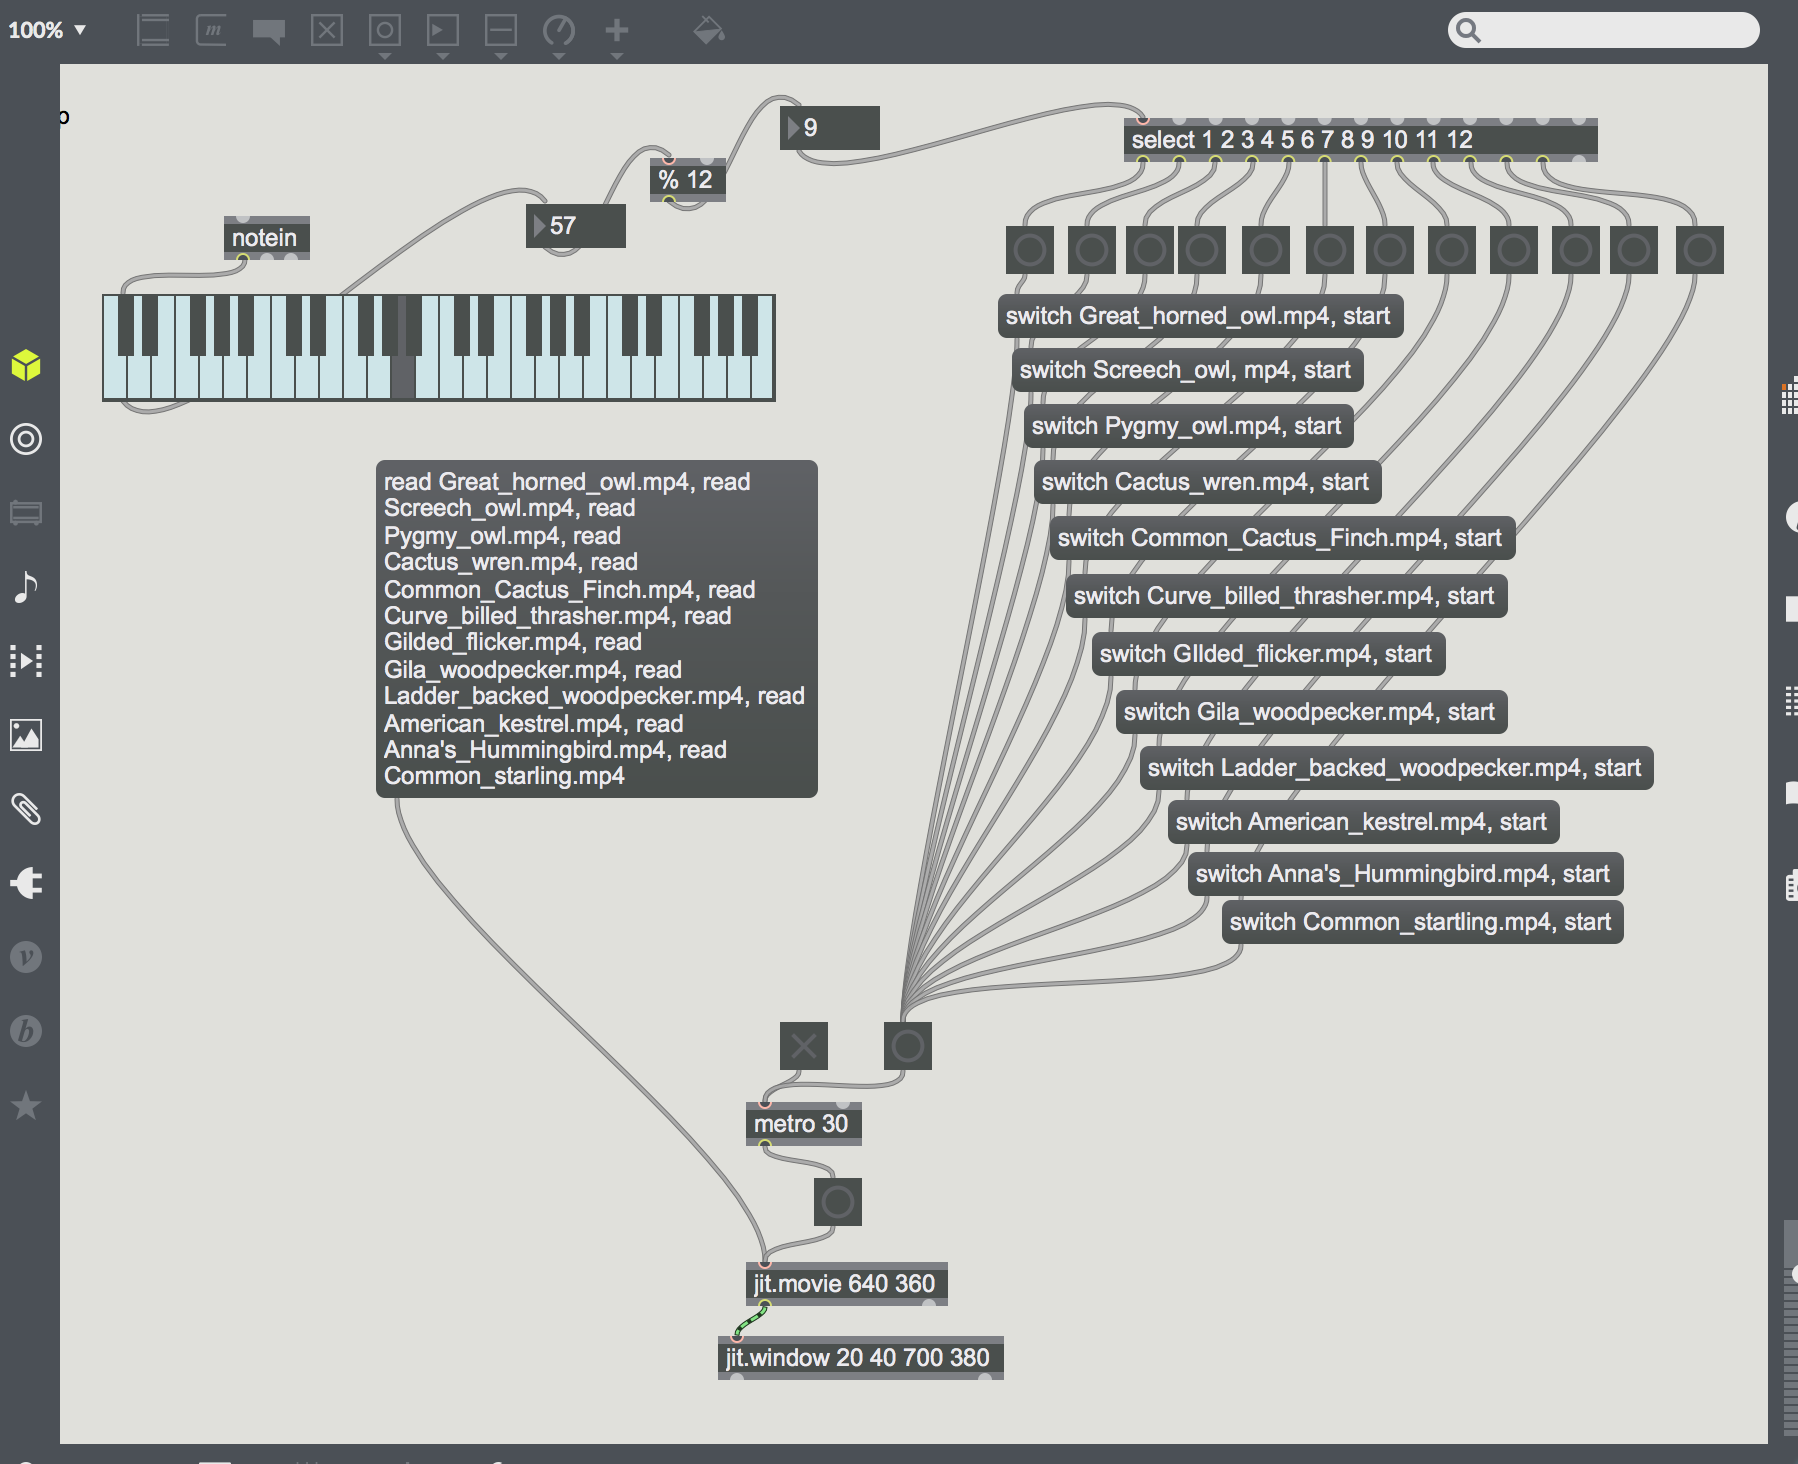
Task: Add a toggle object using the toolbar X icon
Action: pos(327,30)
